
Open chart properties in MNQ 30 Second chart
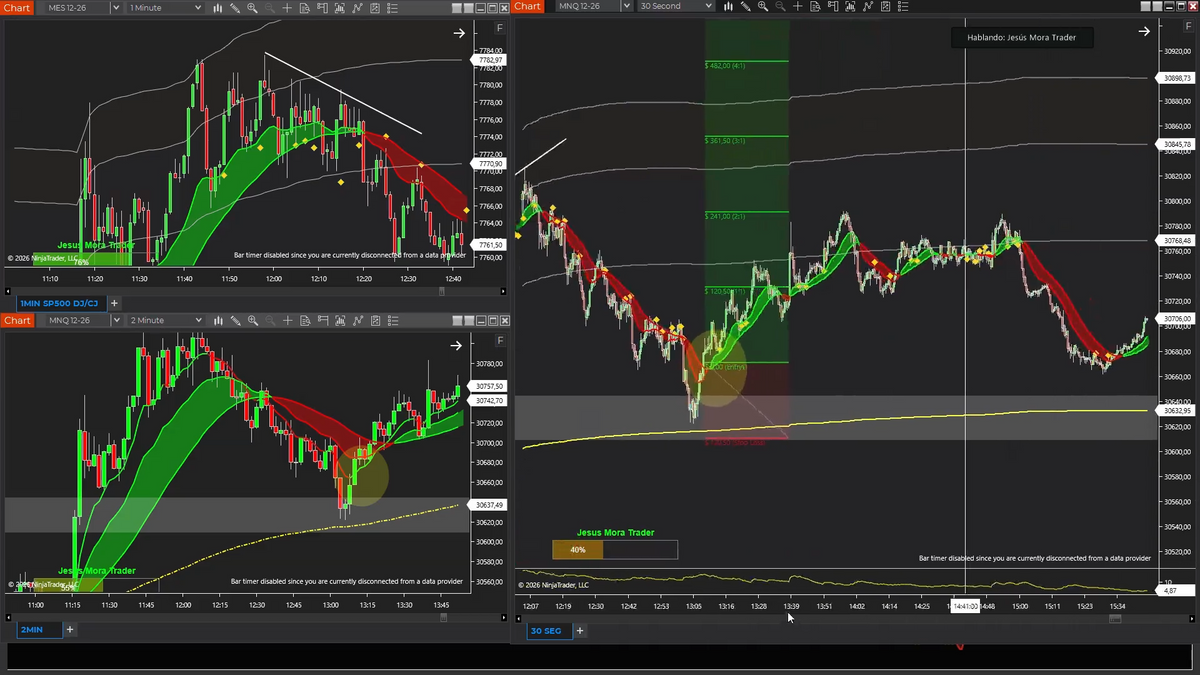(x=903, y=6)
